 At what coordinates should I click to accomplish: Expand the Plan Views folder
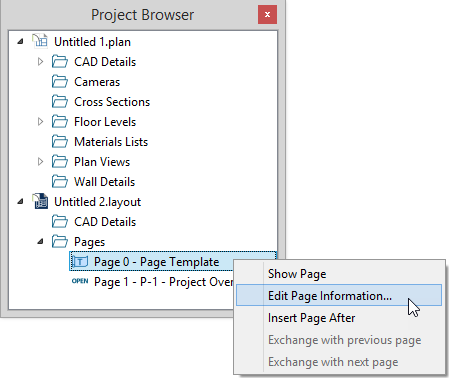click(40, 162)
